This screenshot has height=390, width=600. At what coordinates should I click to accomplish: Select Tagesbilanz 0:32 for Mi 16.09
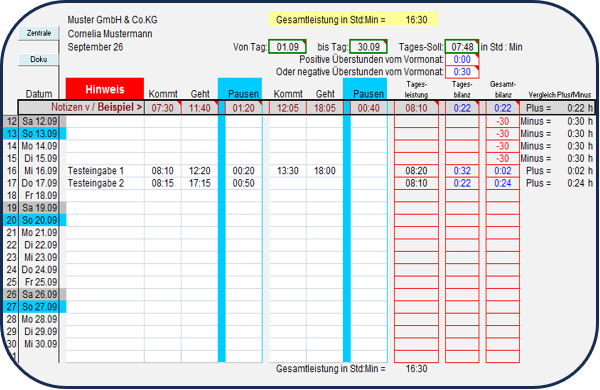click(x=462, y=171)
